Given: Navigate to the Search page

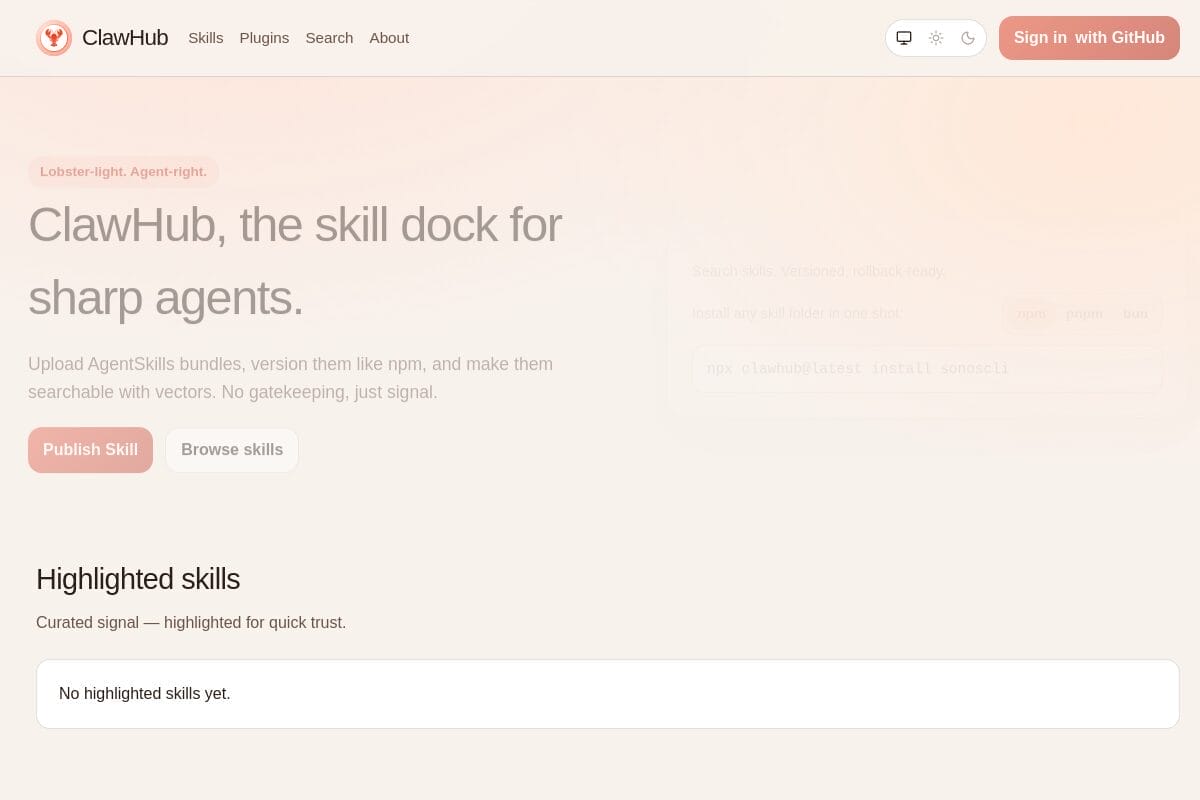Looking at the screenshot, I should point(329,37).
